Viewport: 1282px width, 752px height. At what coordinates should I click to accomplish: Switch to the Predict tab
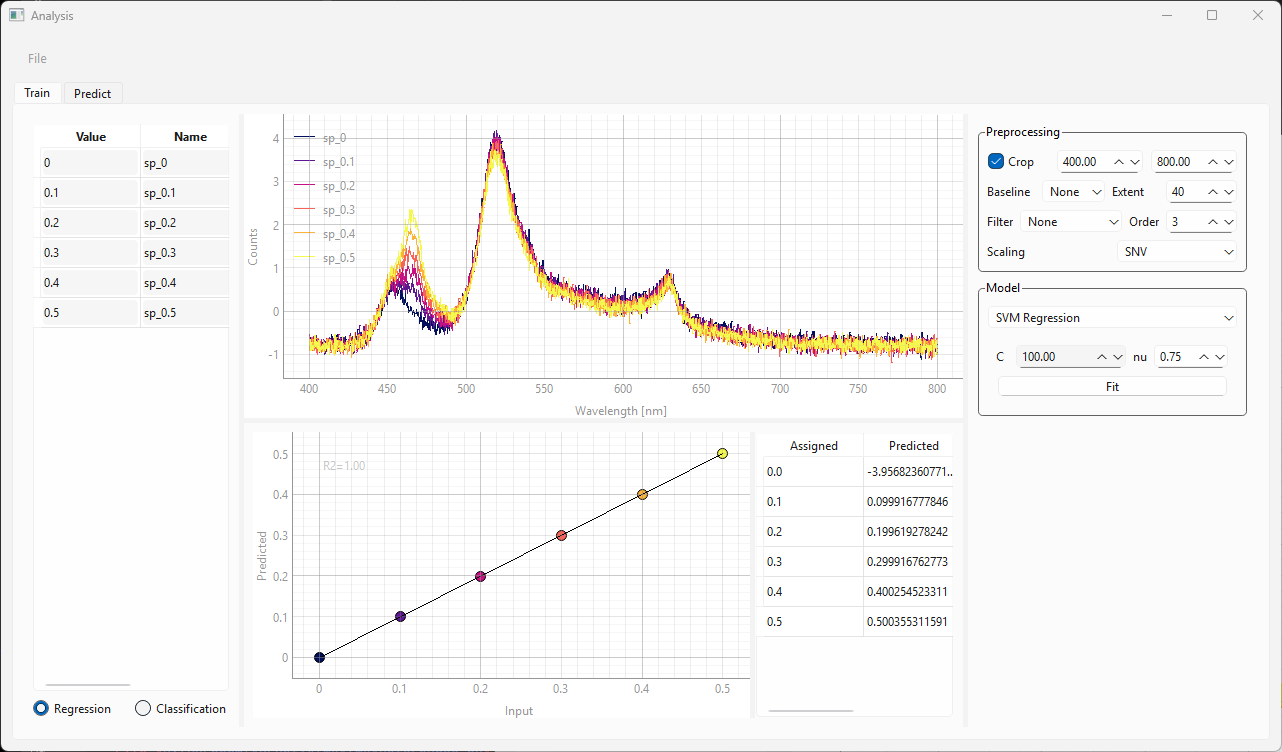[x=93, y=93]
